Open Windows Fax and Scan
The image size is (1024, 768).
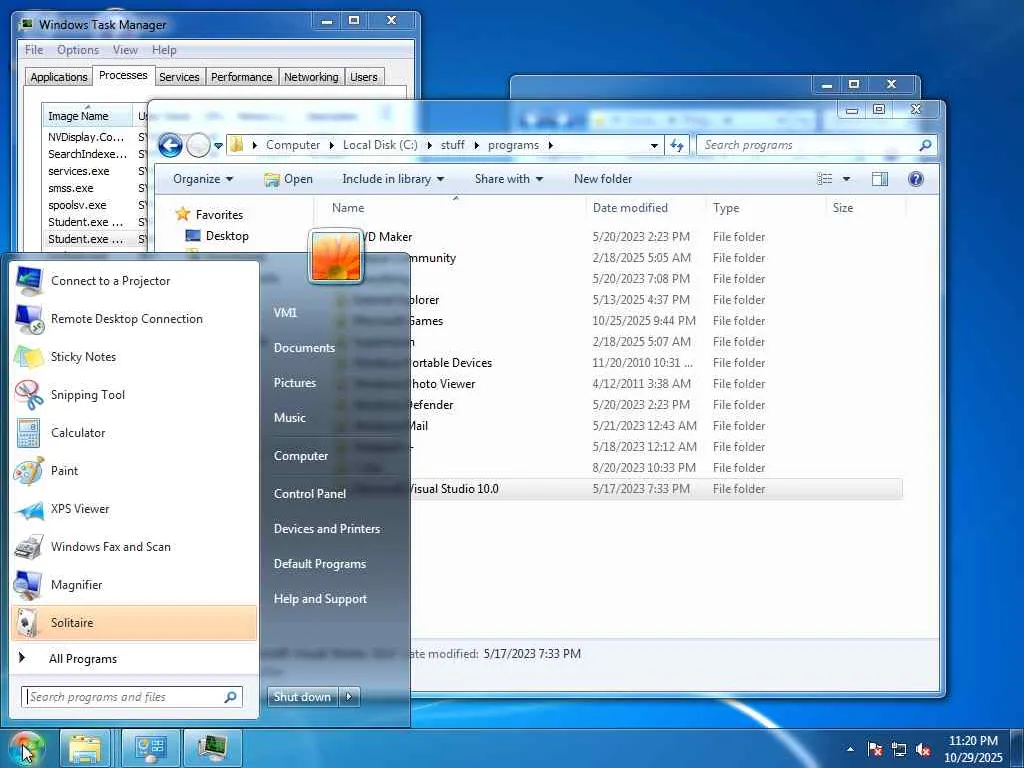pyautogui.click(x=134, y=547)
